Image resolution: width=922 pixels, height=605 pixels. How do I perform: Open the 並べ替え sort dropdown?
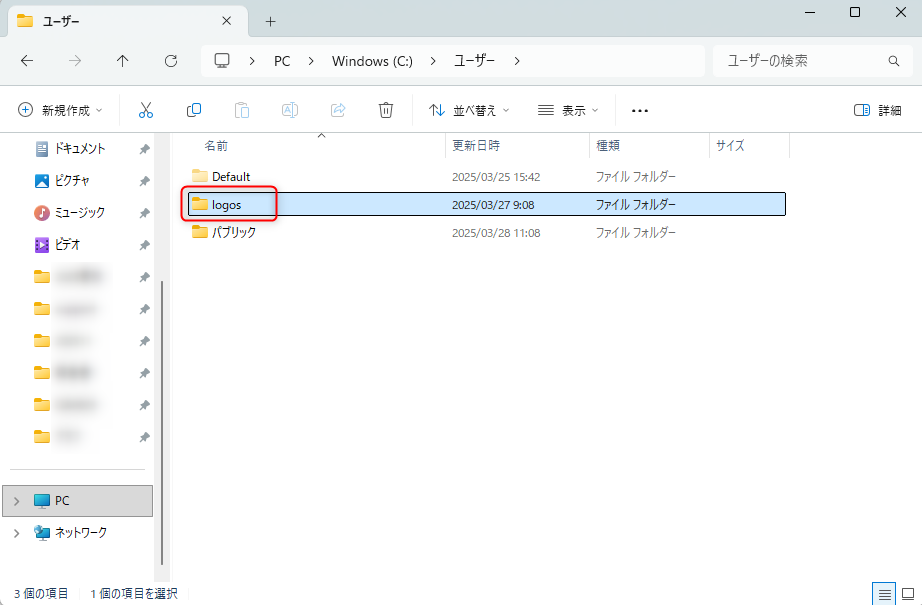click(469, 110)
